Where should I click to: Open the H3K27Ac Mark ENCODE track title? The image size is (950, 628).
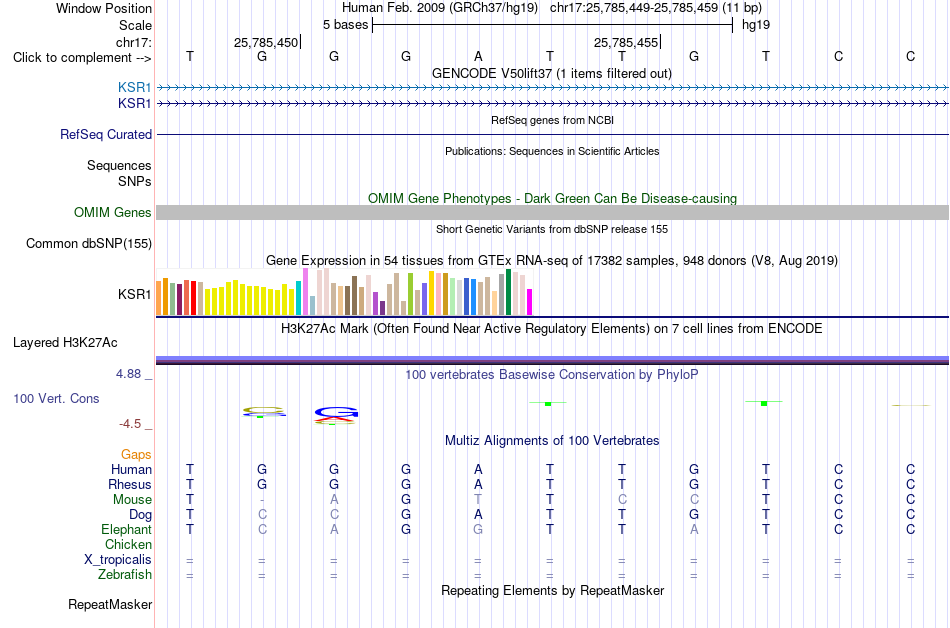coord(552,329)
